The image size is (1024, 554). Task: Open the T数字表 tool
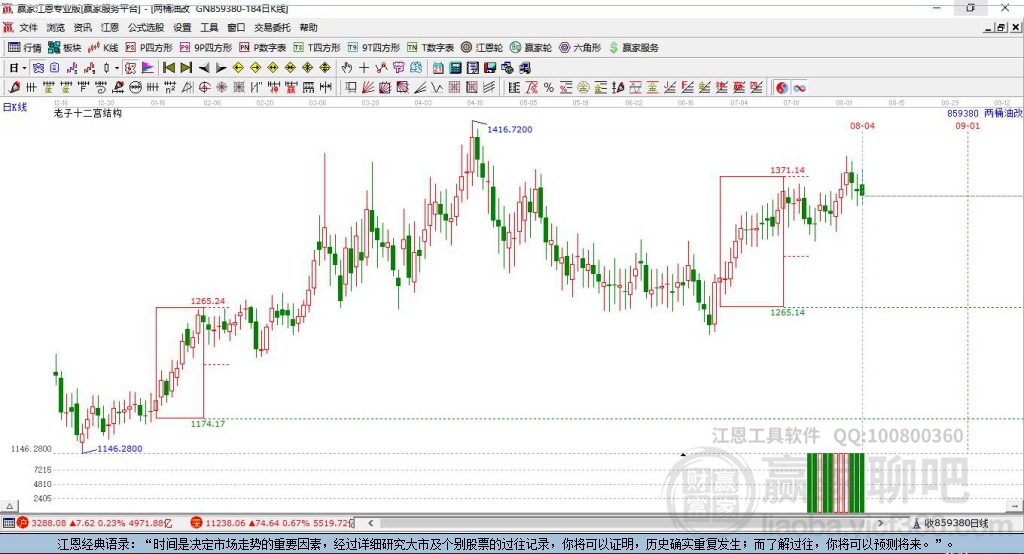pyautogui.click(x=430, y=48)
